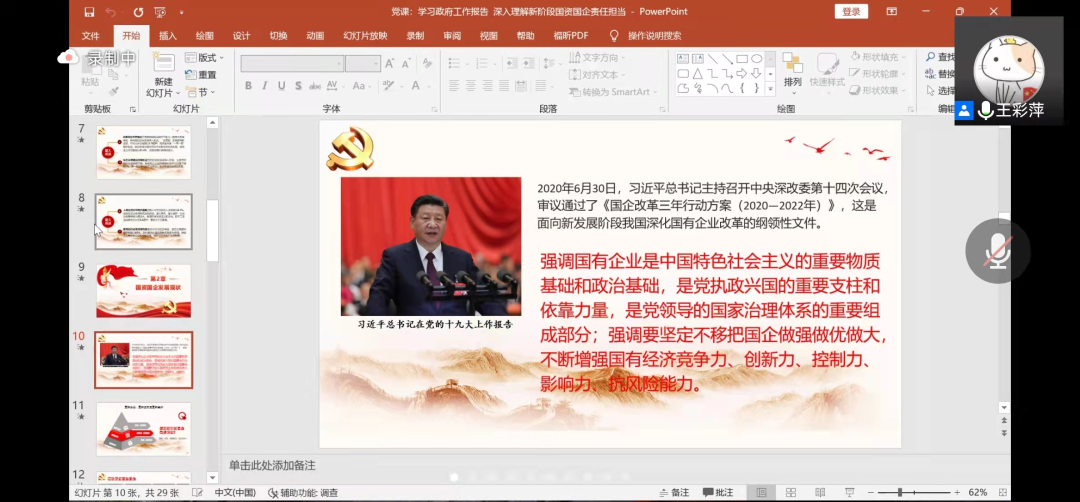Click the Login (登录) button

pyautogui.click(x=850, y=12)
